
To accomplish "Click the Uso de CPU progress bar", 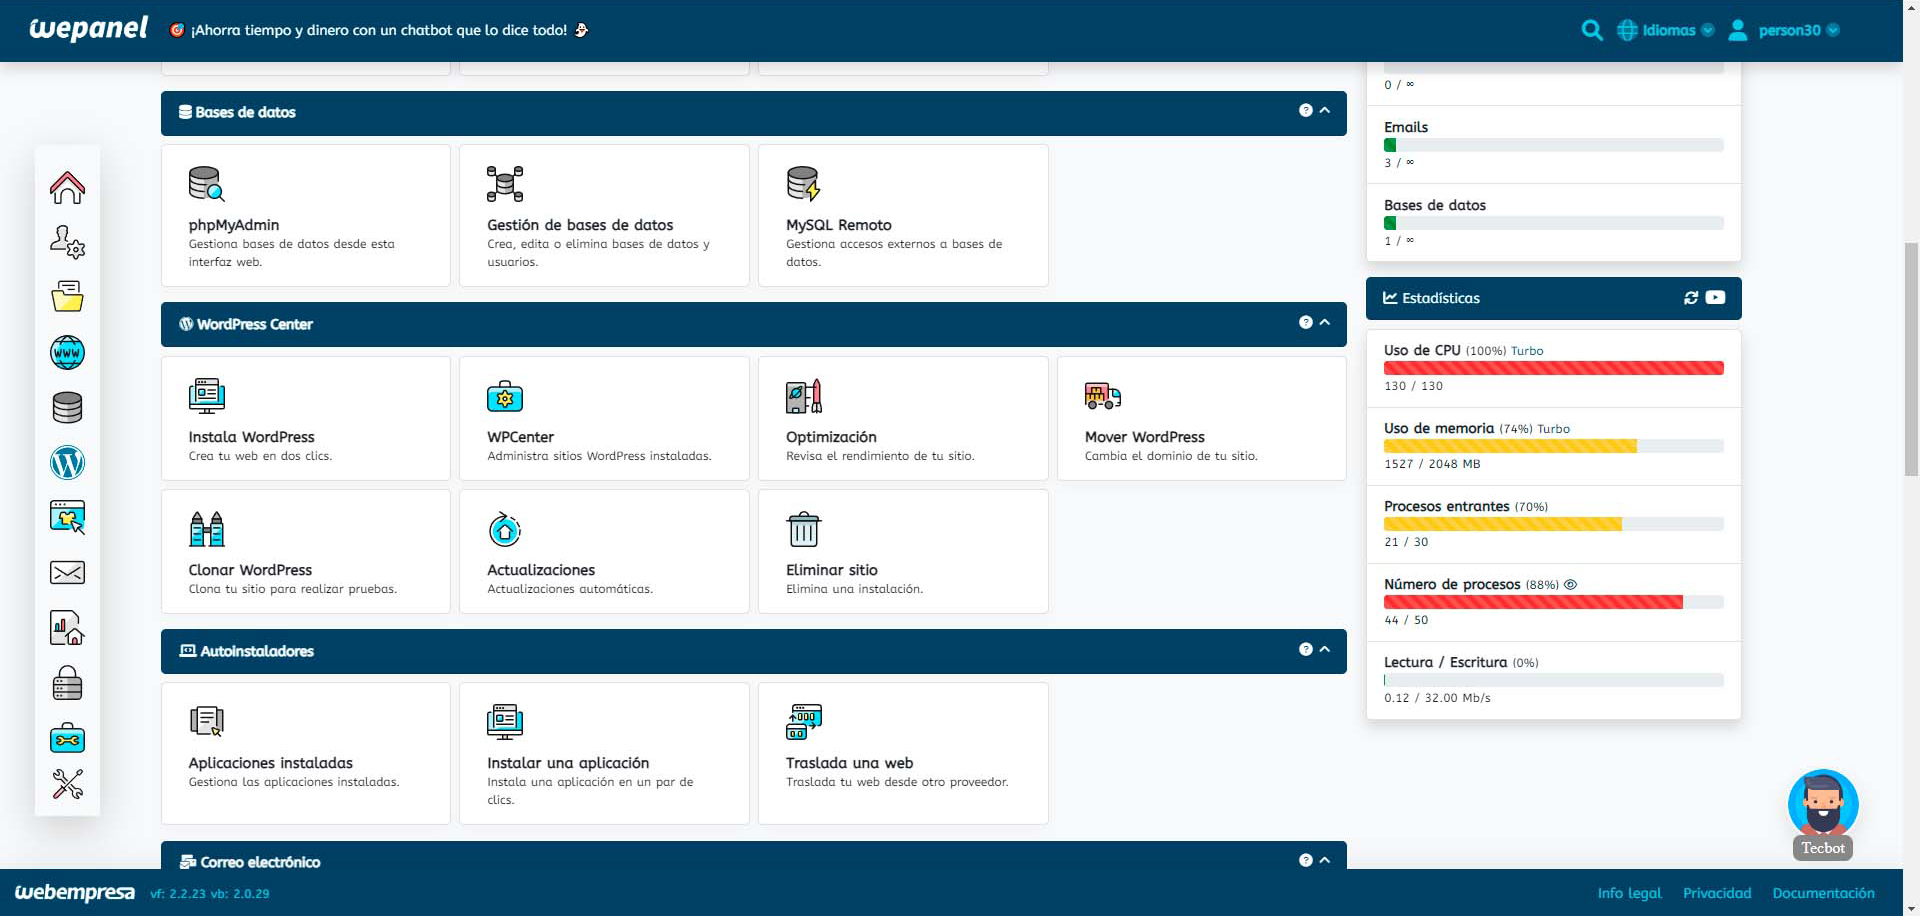I will [x=1553, y=368].
